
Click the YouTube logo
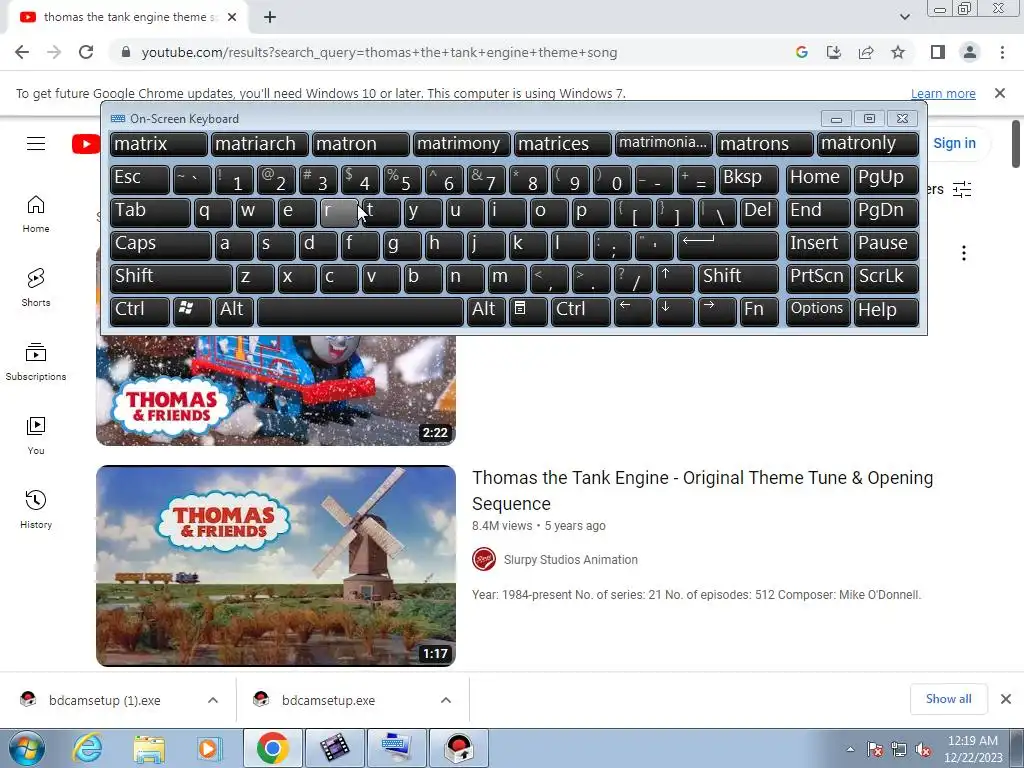click(86, 144)
